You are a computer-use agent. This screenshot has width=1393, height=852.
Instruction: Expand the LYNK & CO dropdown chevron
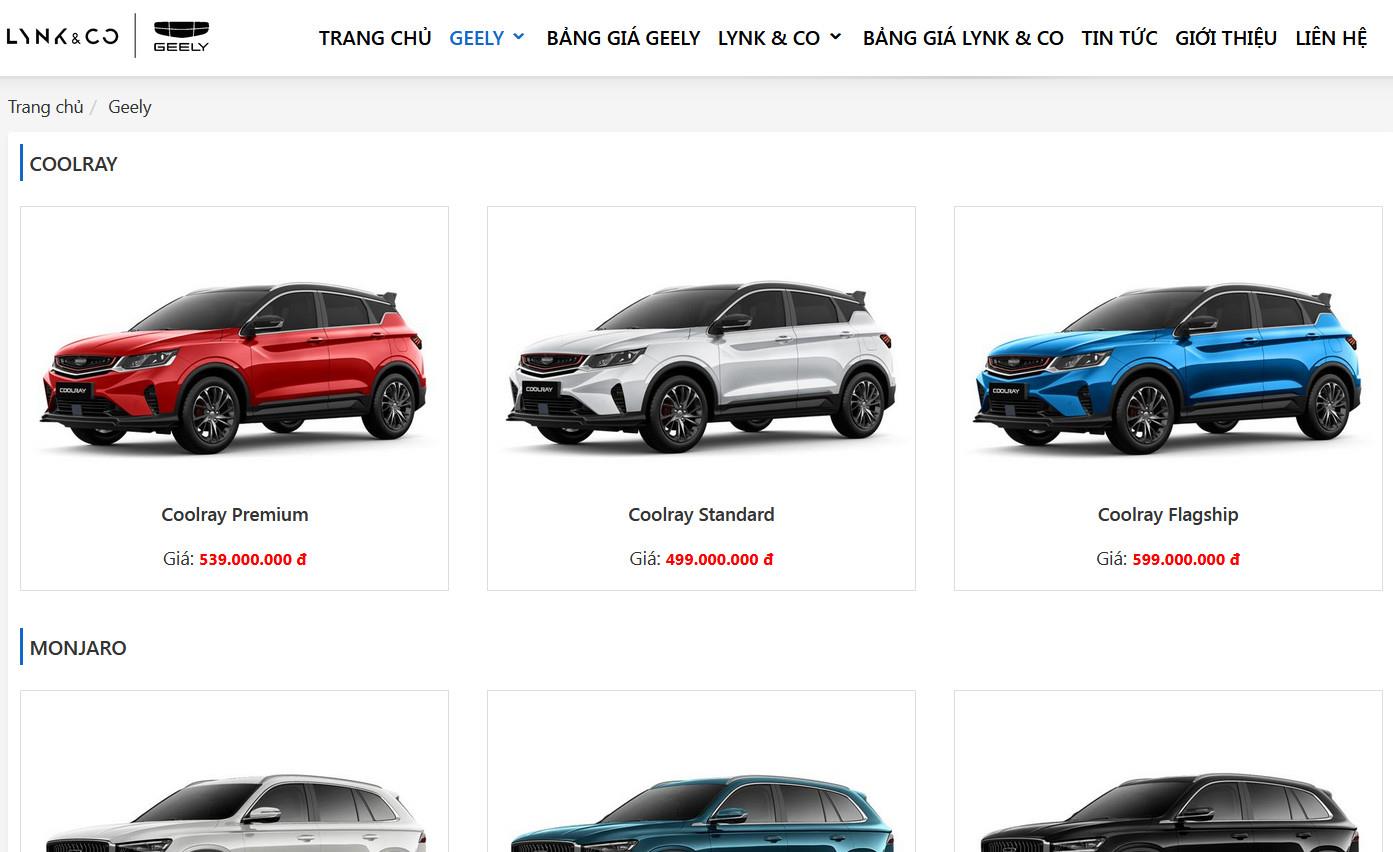836,37
